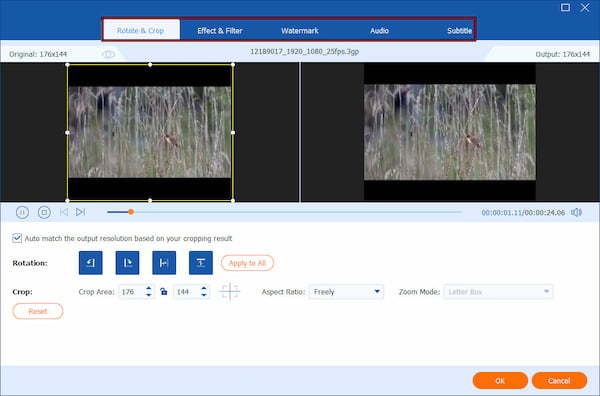Open the Audio tab
The image size is (600, 396).
click(x=379, y=31)
